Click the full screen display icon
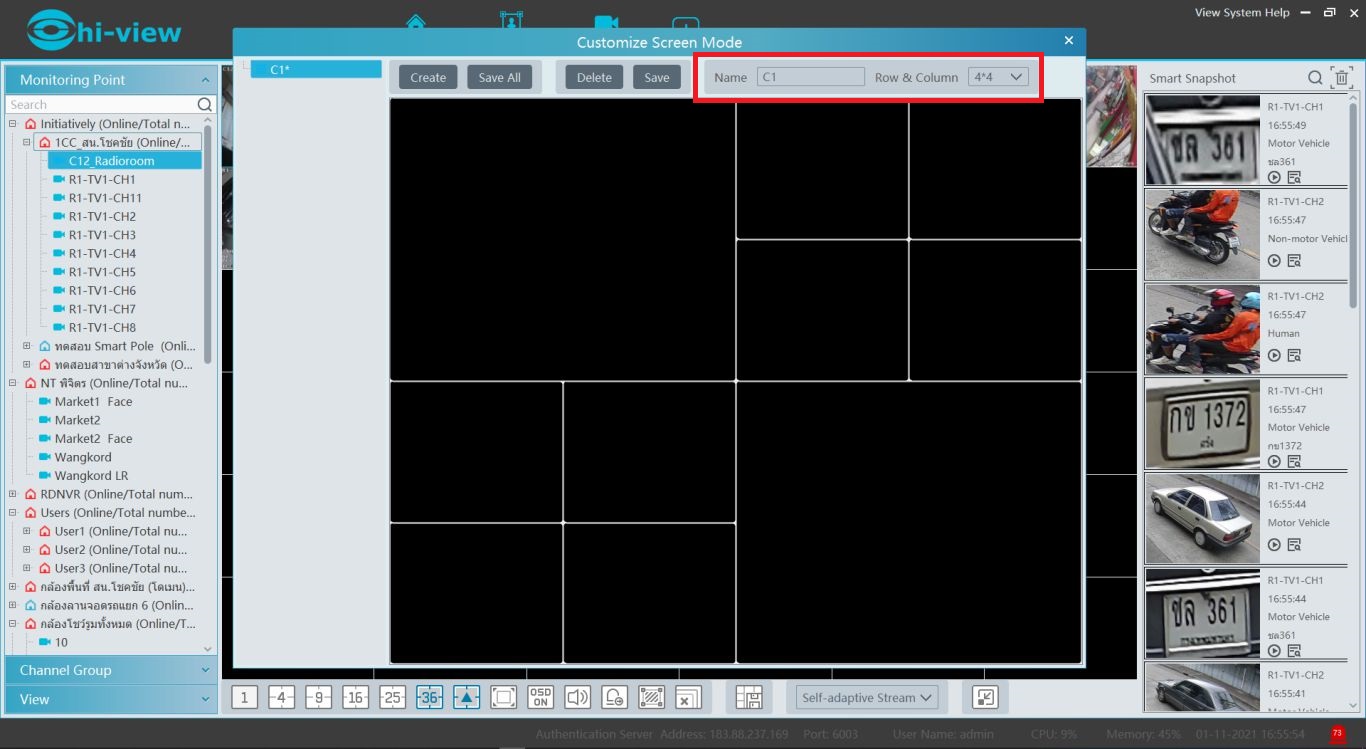Viewport: 1366px width, 749px height. click(x=503, y=697)
